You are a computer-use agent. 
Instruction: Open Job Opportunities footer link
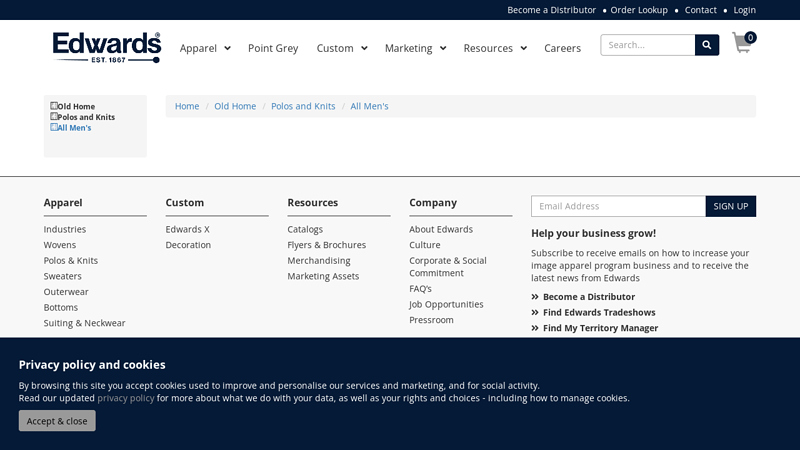446,304
